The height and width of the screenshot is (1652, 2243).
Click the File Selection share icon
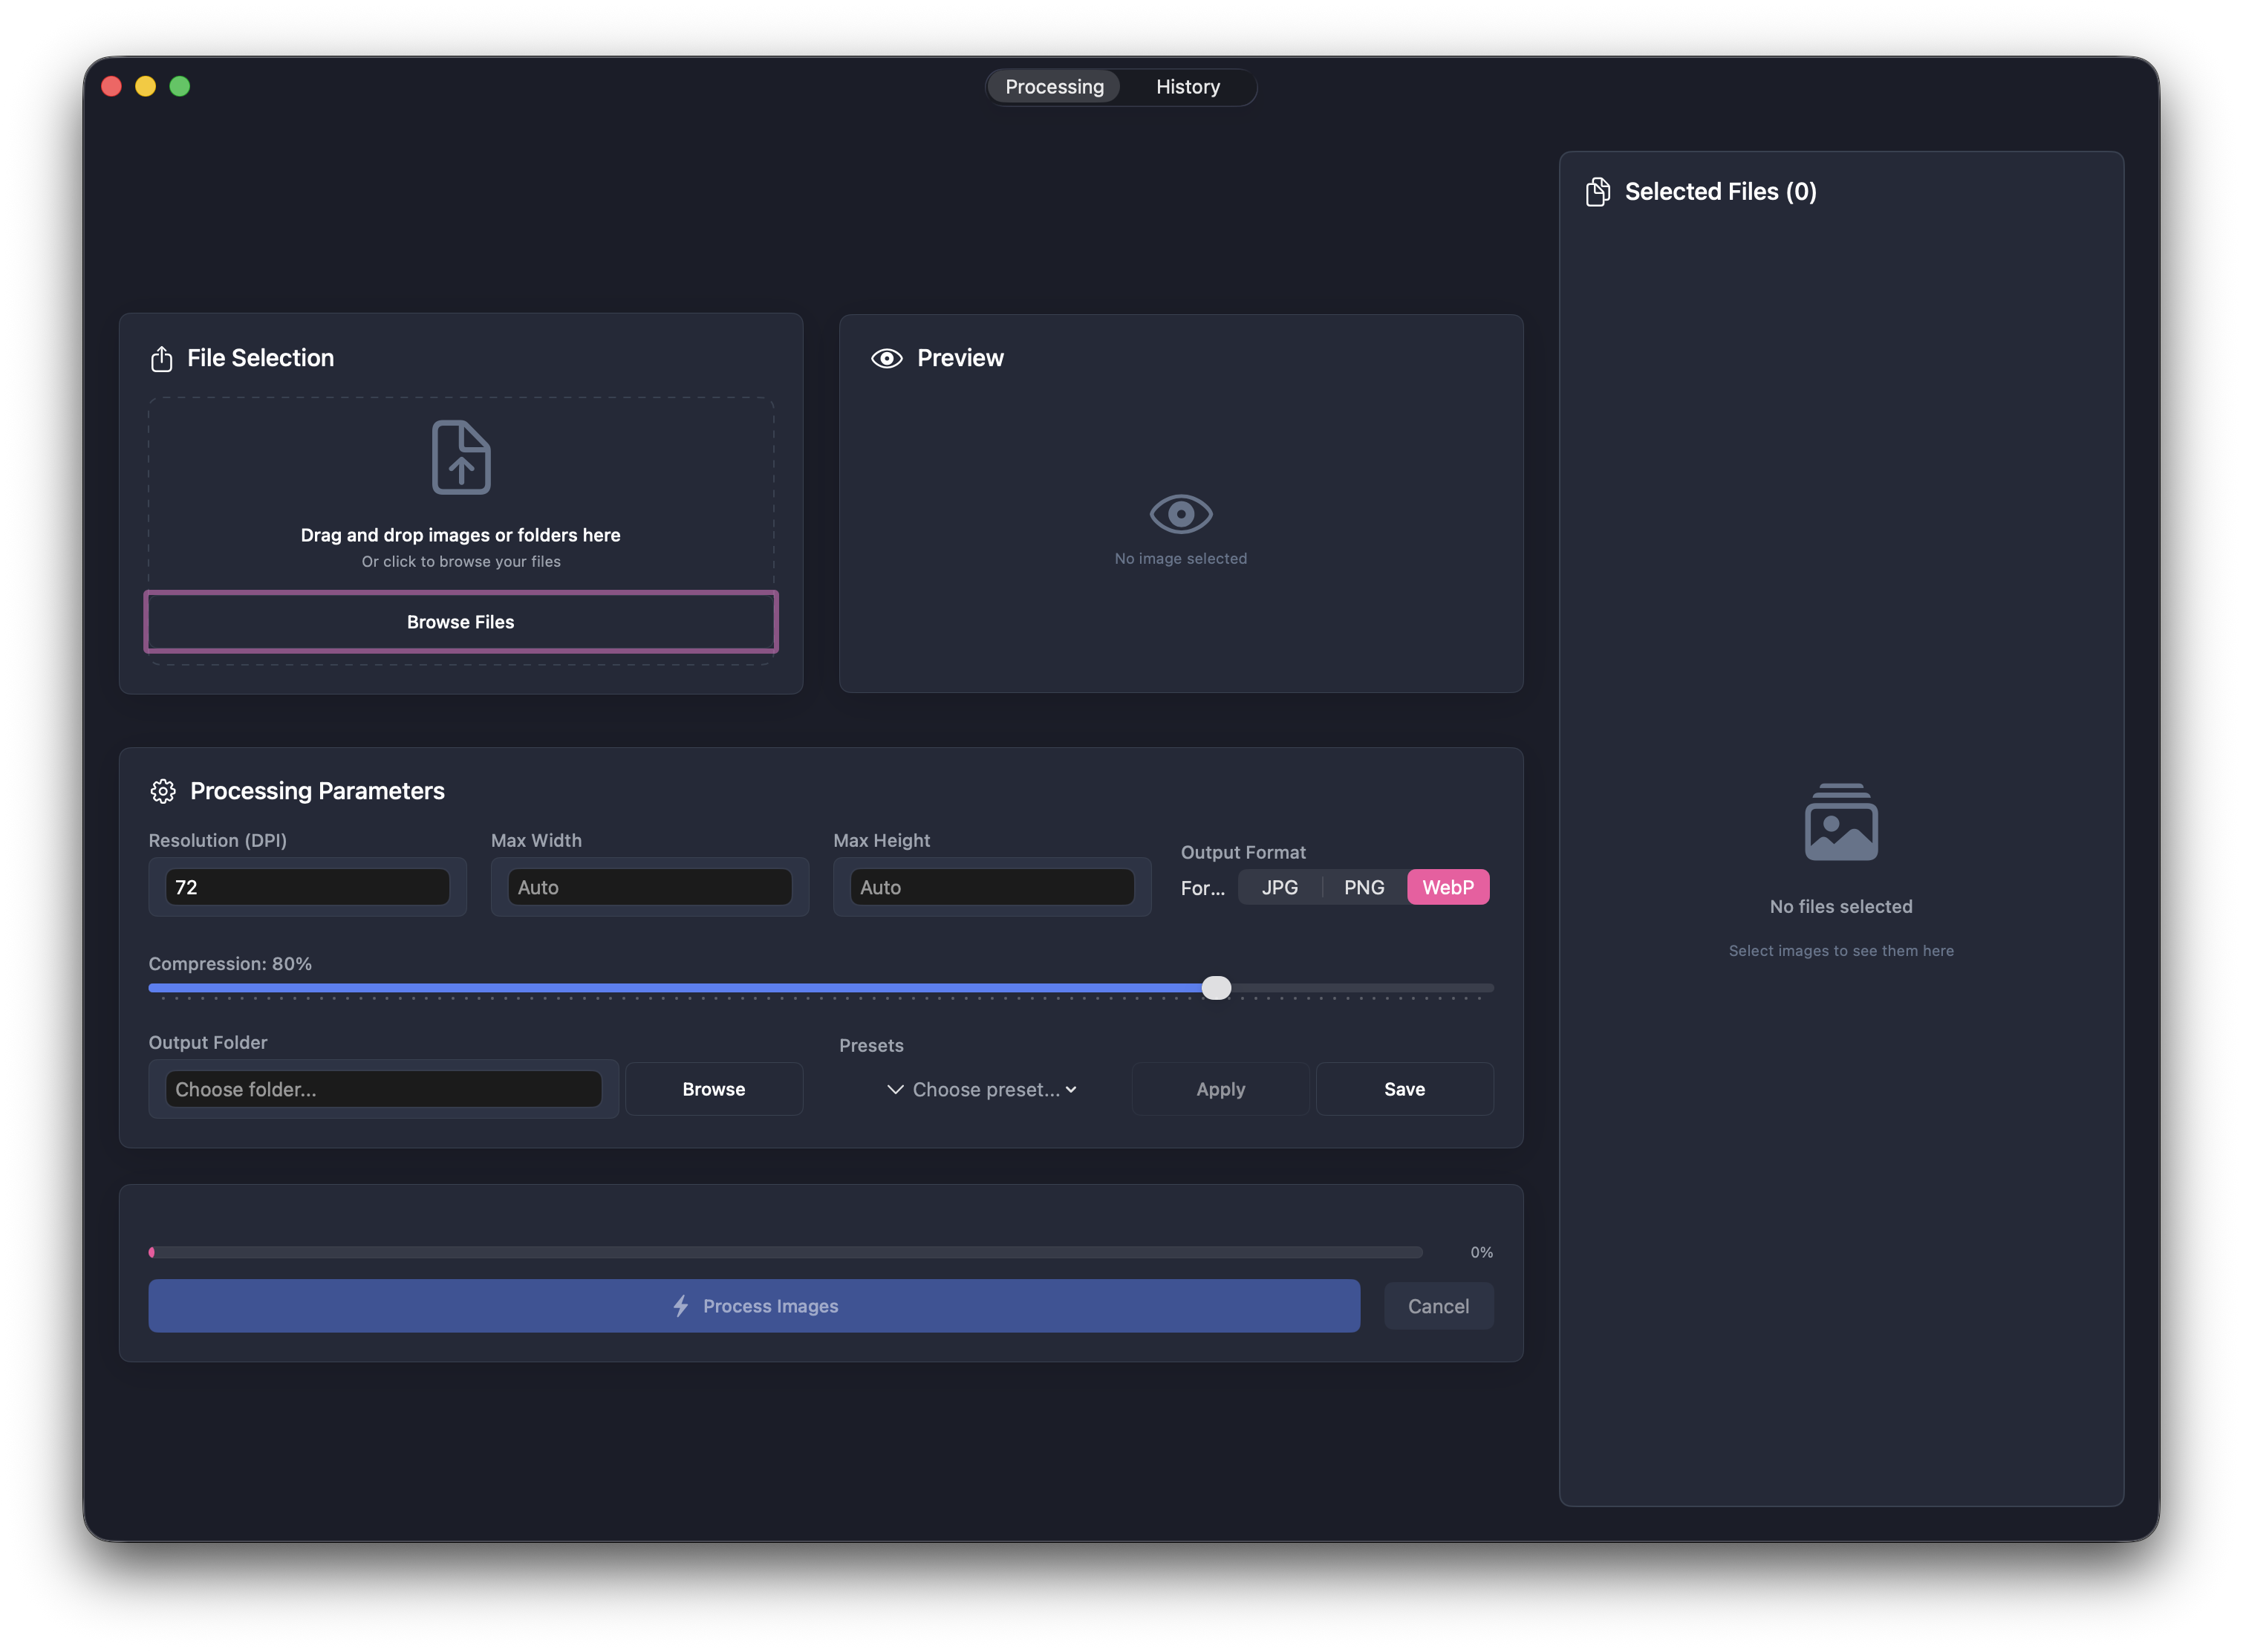161,359
